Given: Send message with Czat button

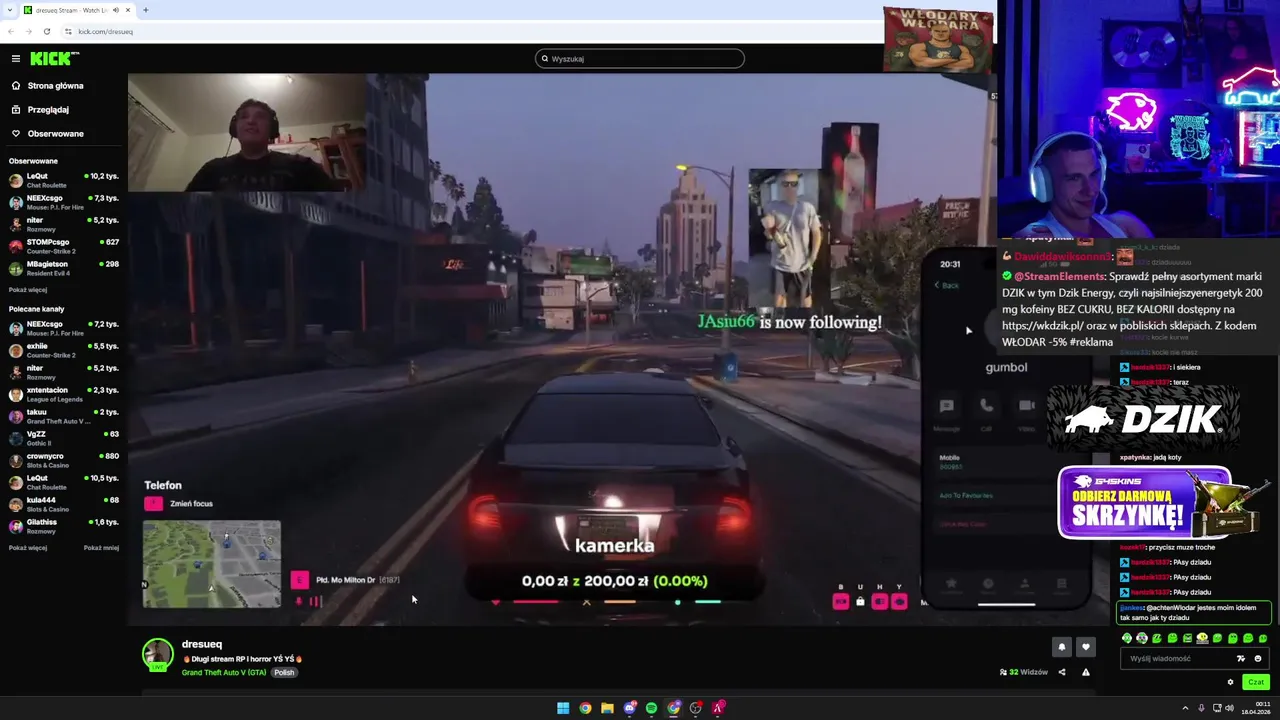Looking at the screenshot, I should (1256, 682).
